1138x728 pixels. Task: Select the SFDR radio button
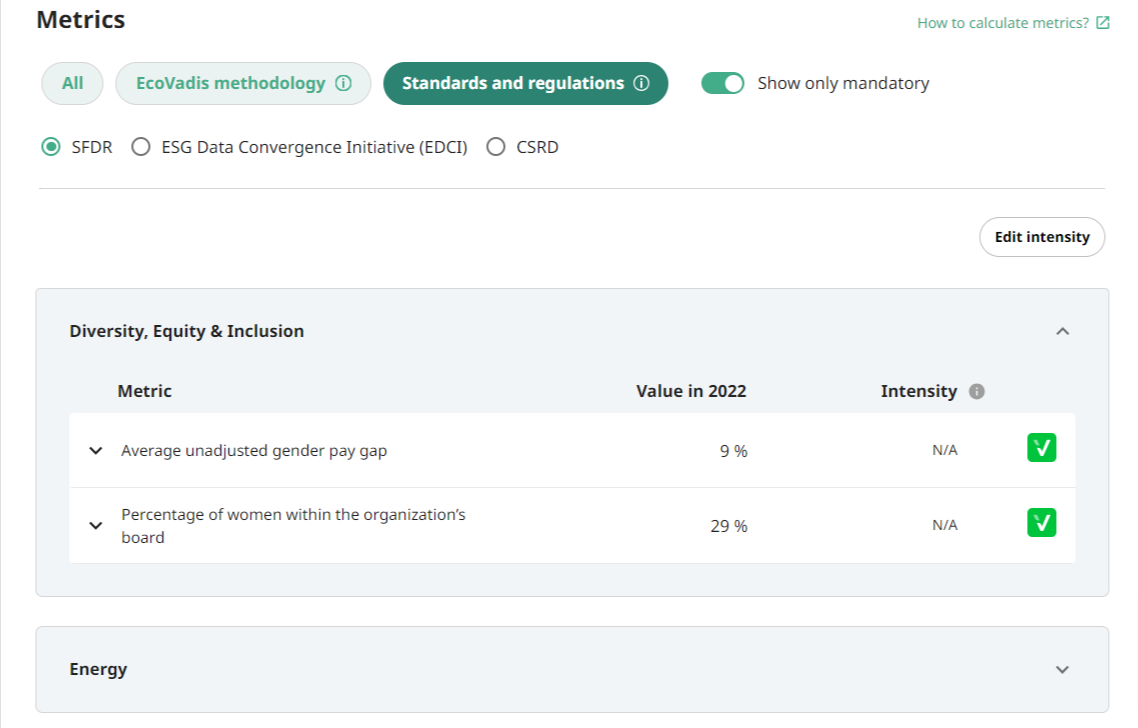point(51,147)
